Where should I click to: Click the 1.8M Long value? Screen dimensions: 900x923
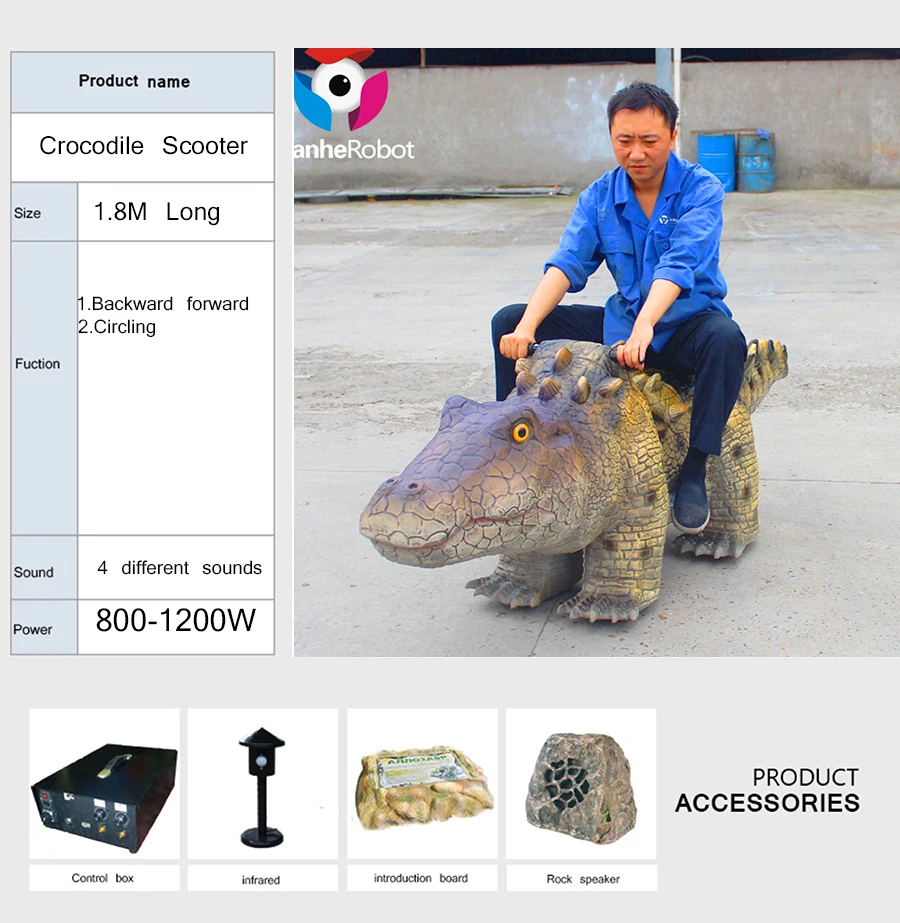coord(156,212)
